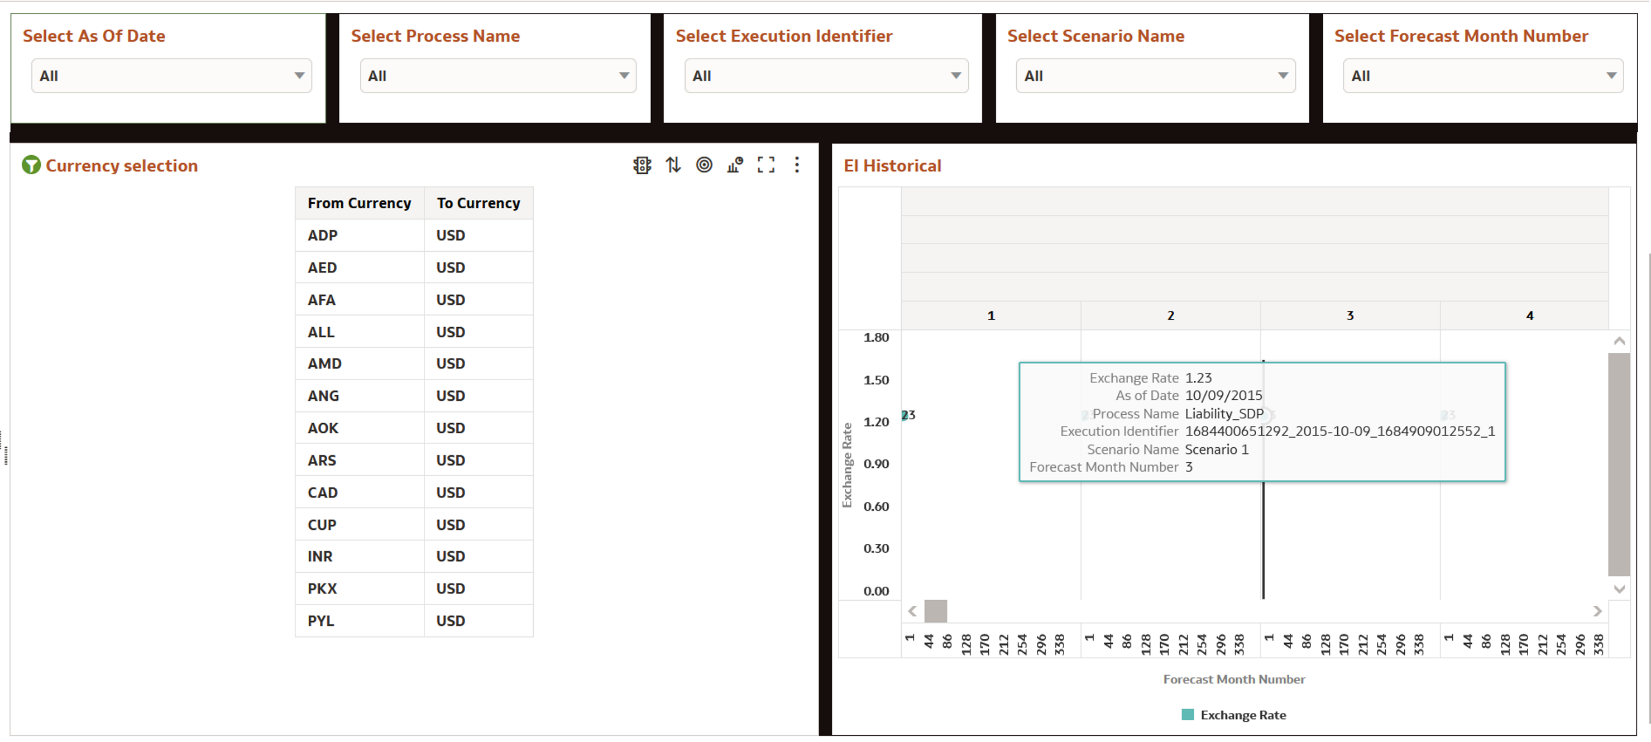Select the CUP currency cell
This screenshot has width=1651, height=742.
coord(360,524)
